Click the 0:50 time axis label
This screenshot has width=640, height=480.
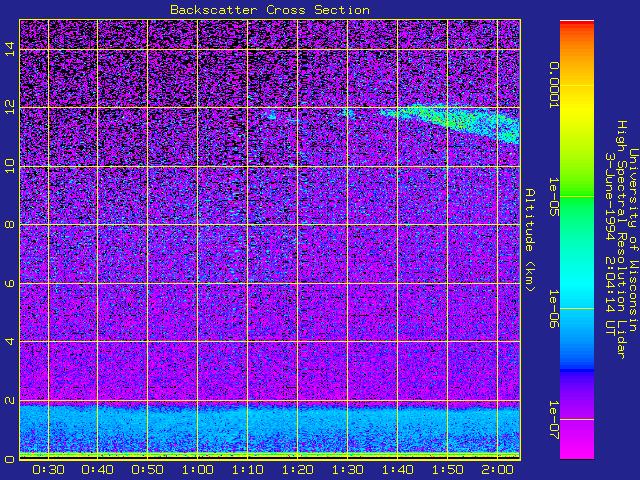click(147, 470)
